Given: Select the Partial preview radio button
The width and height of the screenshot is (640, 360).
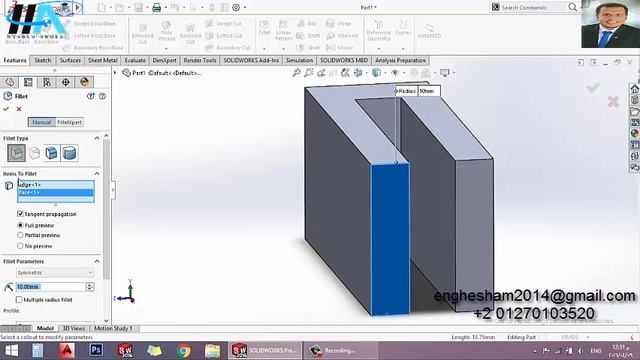Looking at the screenshot, I should click(20, 235).
